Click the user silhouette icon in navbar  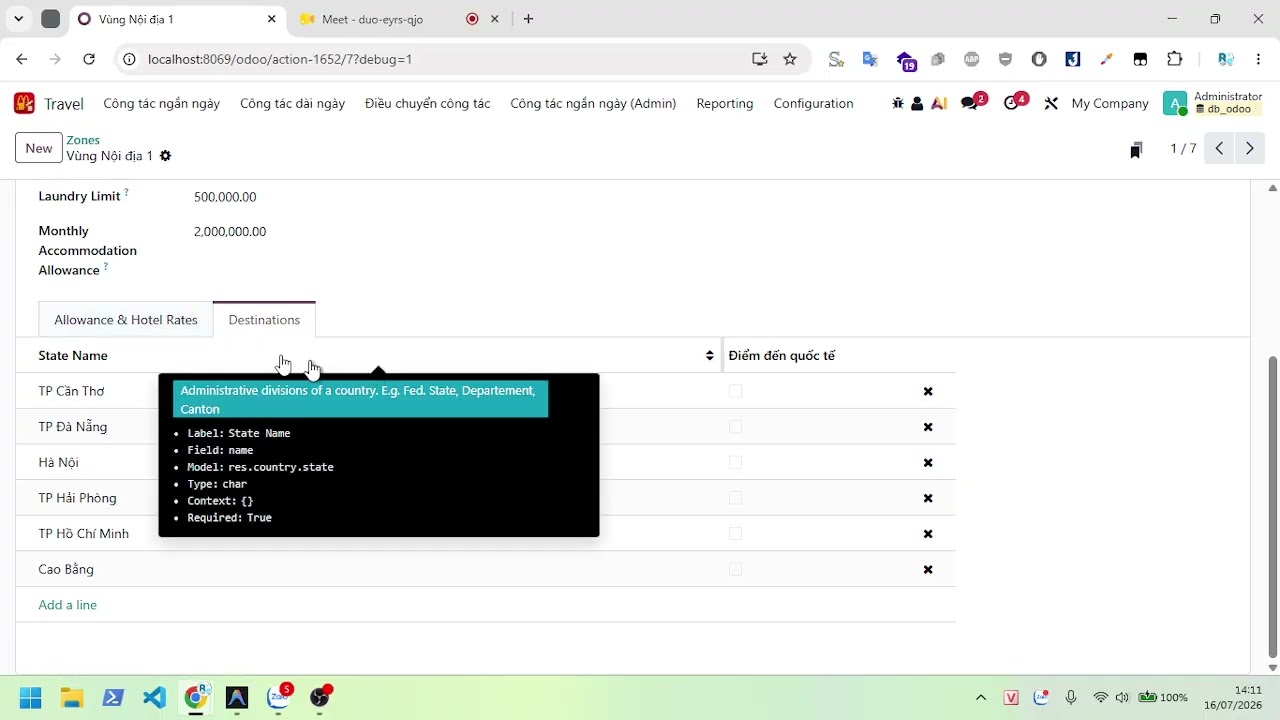(x=917, y=103)
